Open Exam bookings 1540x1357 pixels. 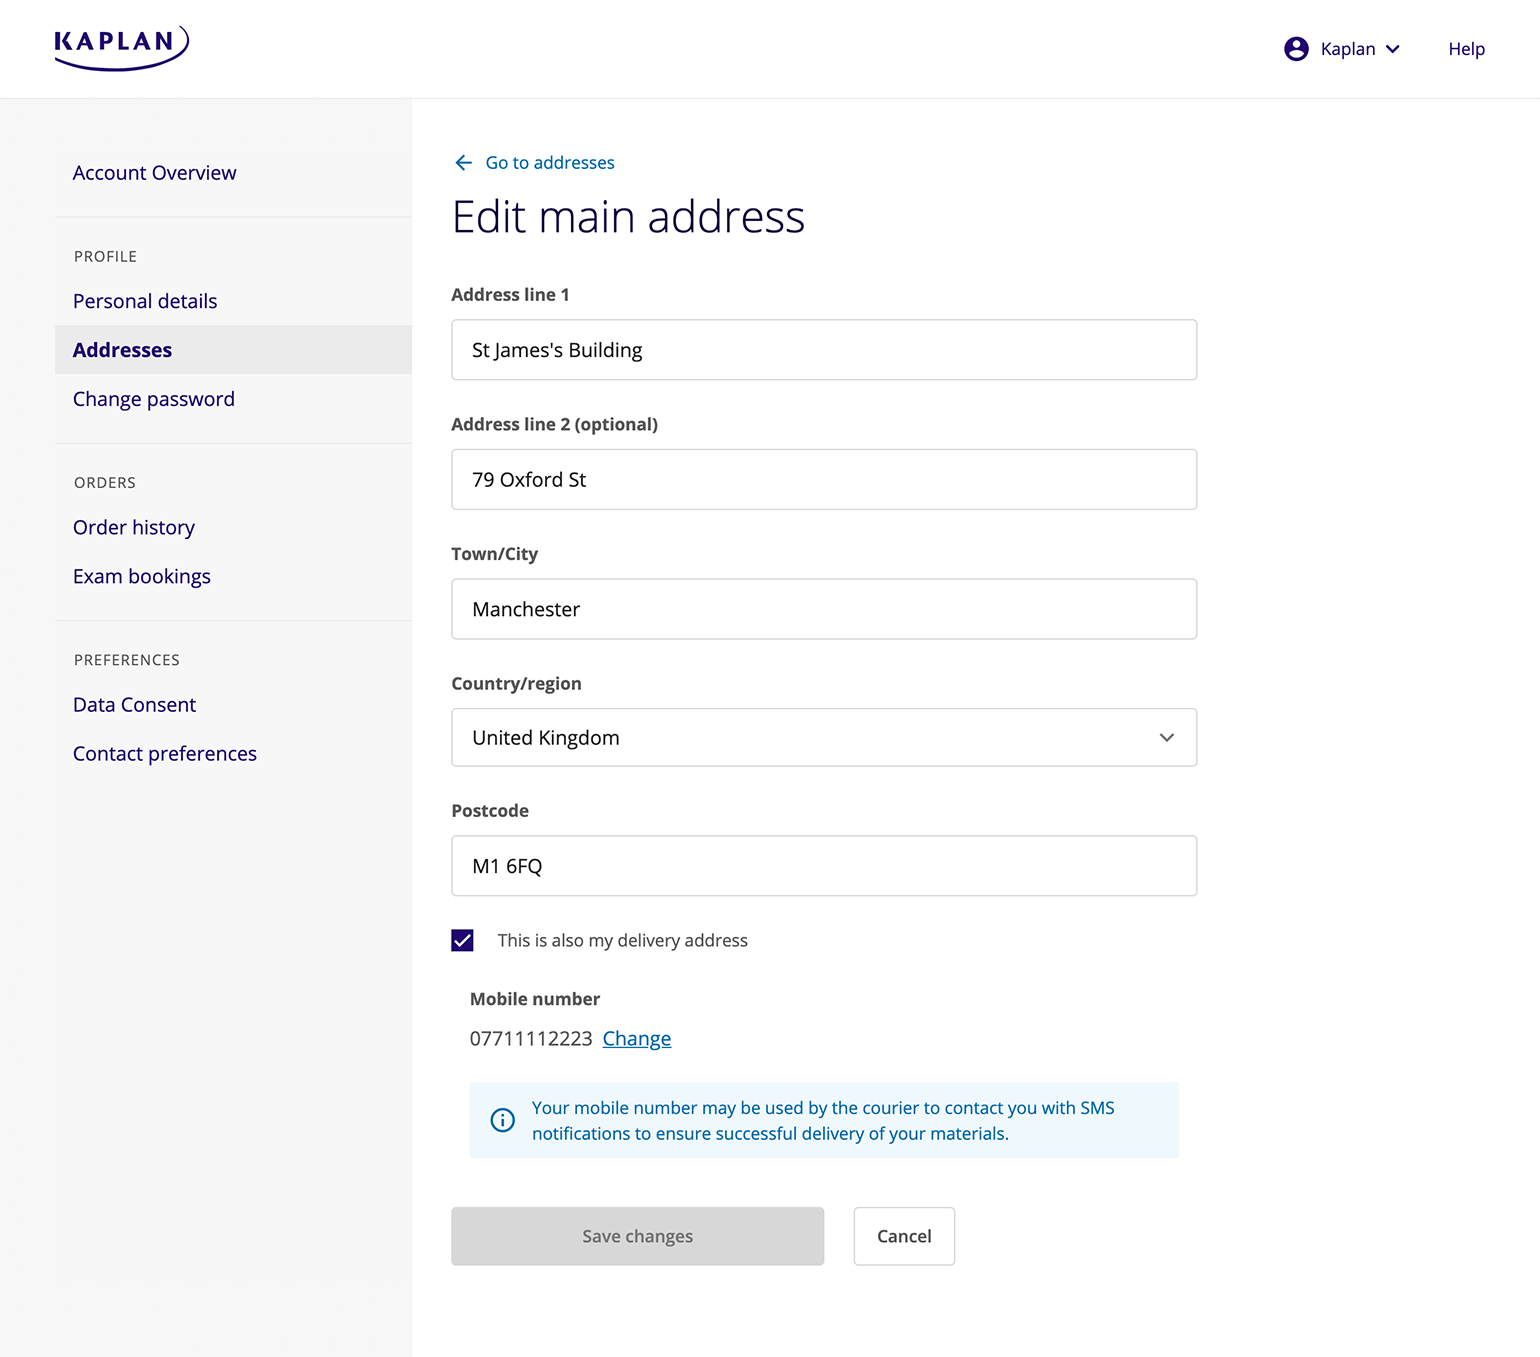[141, 576]
